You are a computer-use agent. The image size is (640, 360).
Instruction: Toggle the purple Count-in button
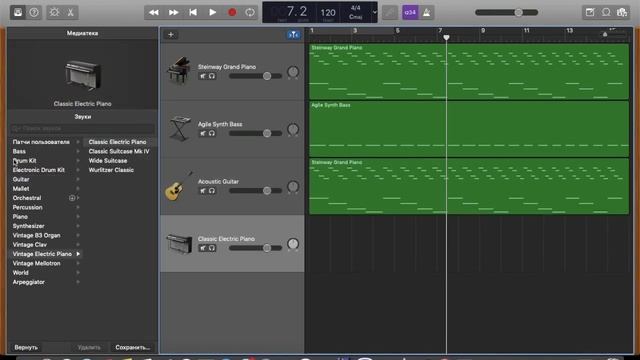tap(410, 12)
